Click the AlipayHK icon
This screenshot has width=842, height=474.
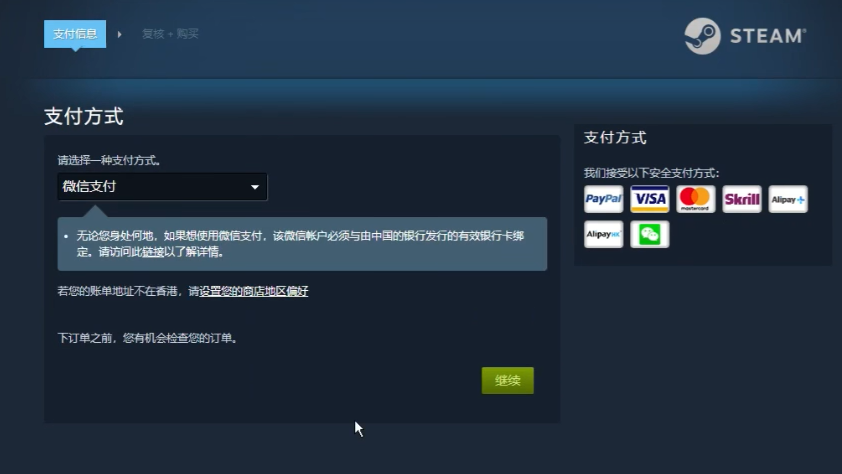(x=604, y=234)
